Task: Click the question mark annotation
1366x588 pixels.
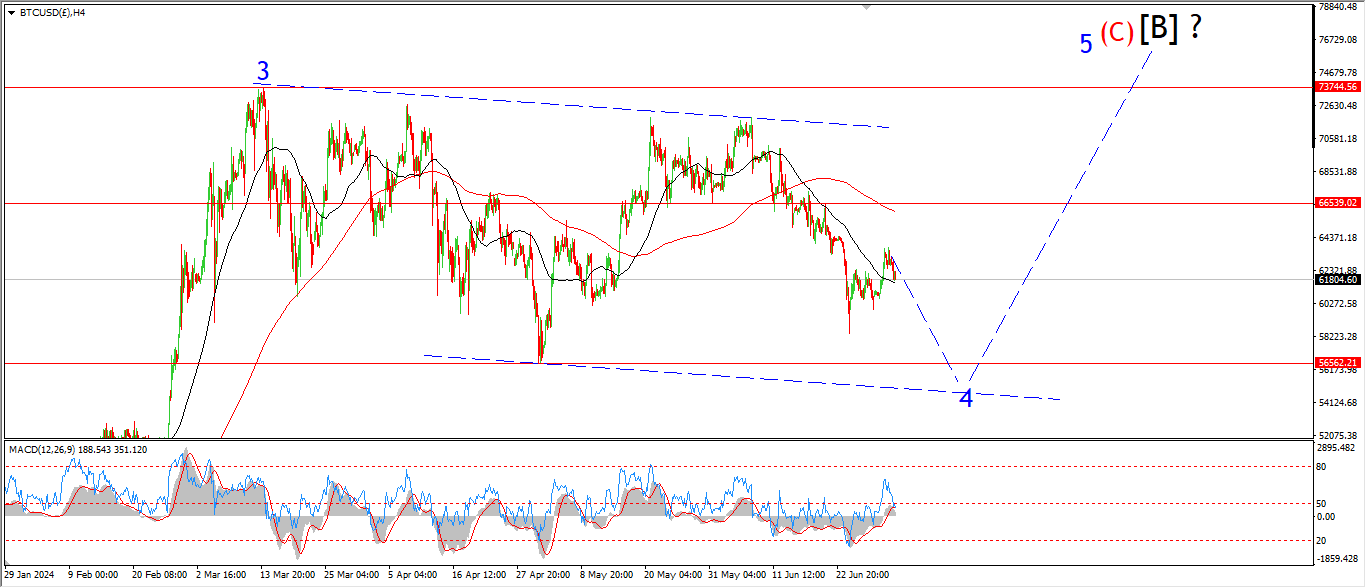Action: [1194, 28]
